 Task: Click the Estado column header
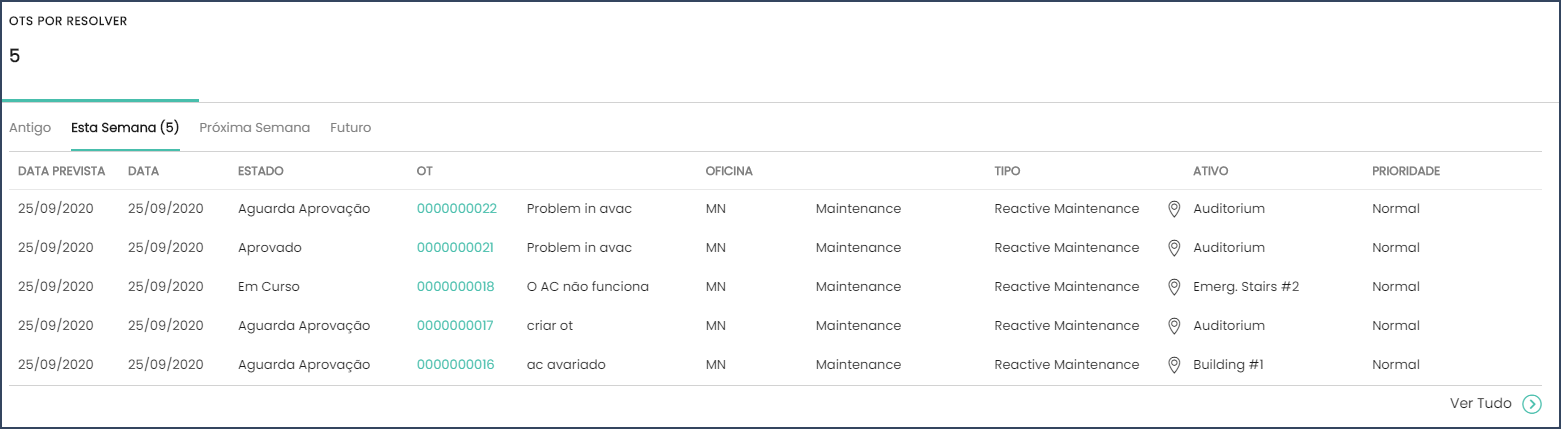[x=261, y=172]
